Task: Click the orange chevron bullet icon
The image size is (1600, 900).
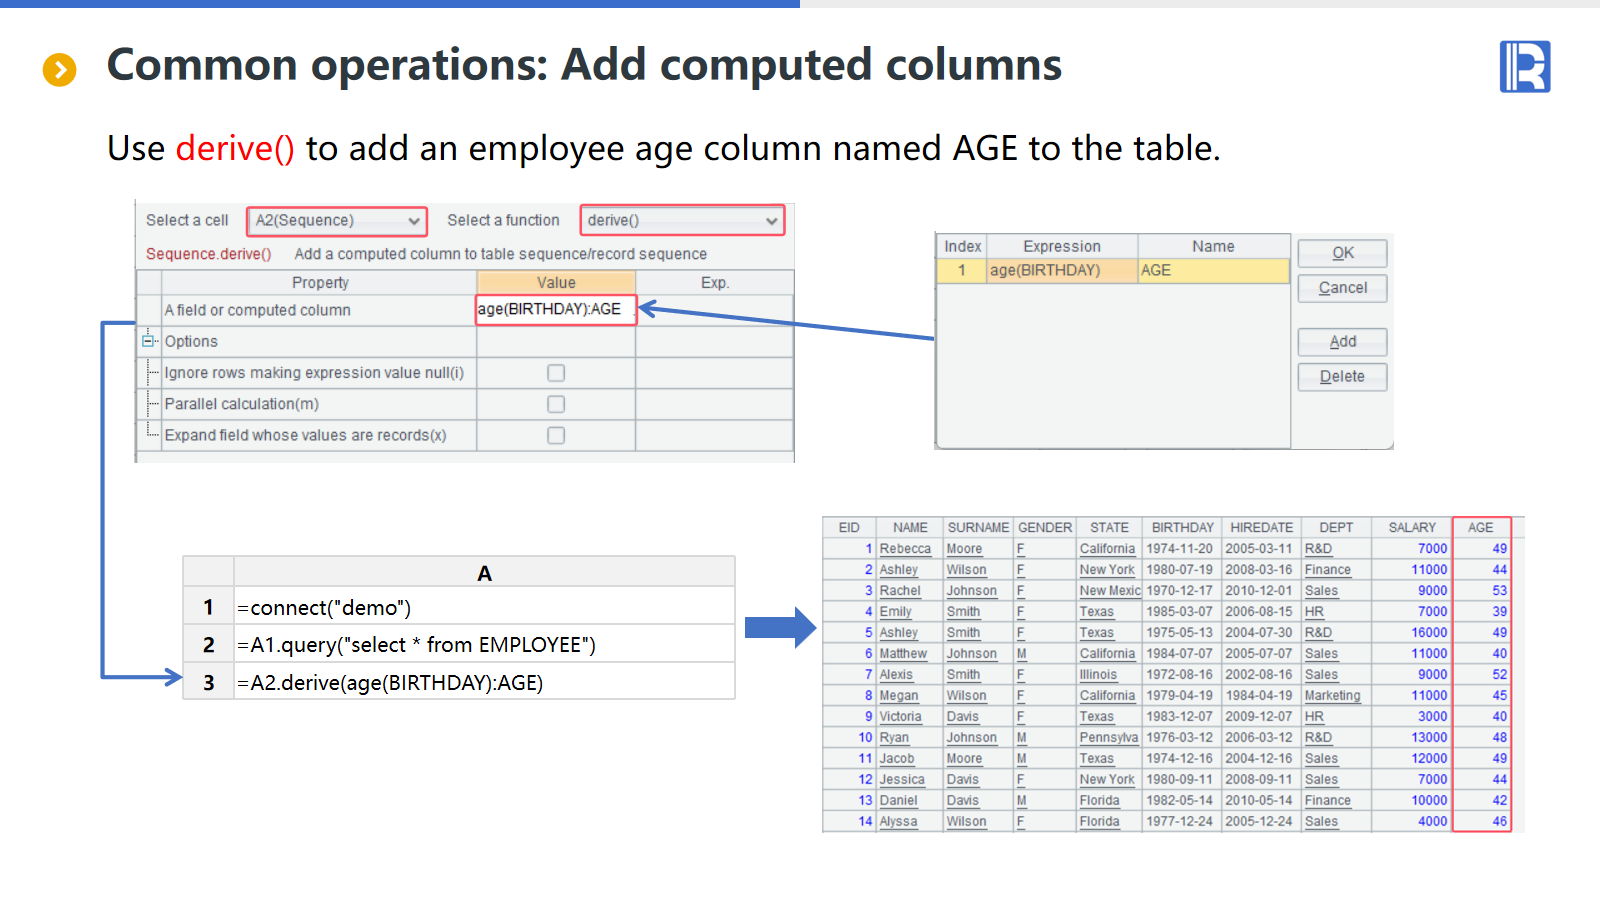Action: pyautogui.click(x=60, y=70)
